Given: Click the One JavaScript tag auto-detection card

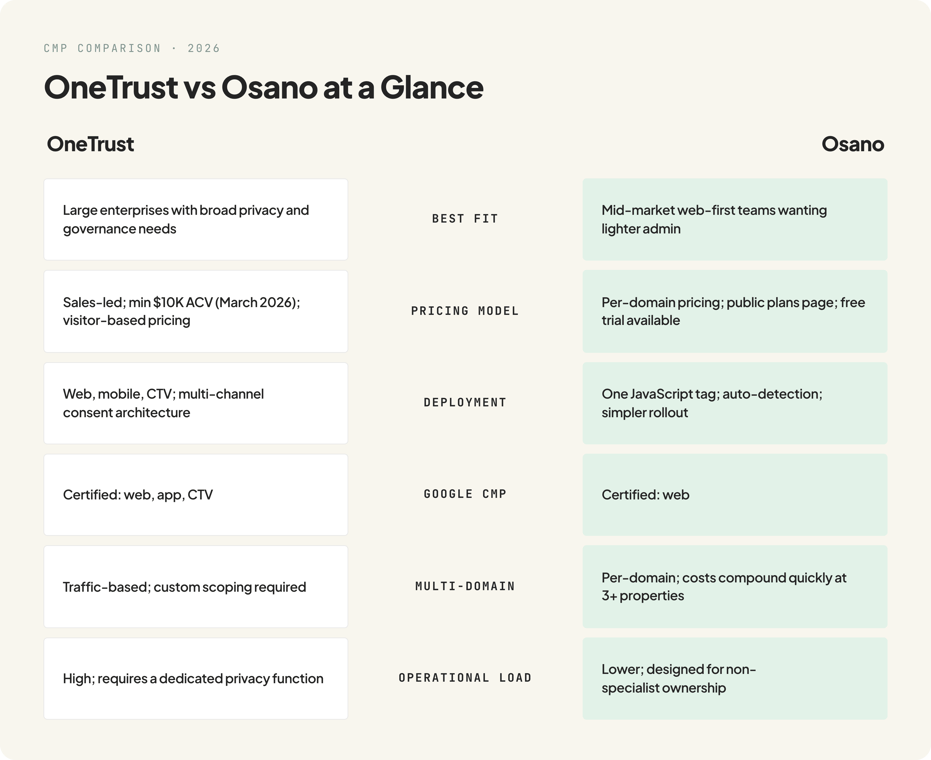Looking at the screenshot, I should pyautogui.click(x=735, y=403).
